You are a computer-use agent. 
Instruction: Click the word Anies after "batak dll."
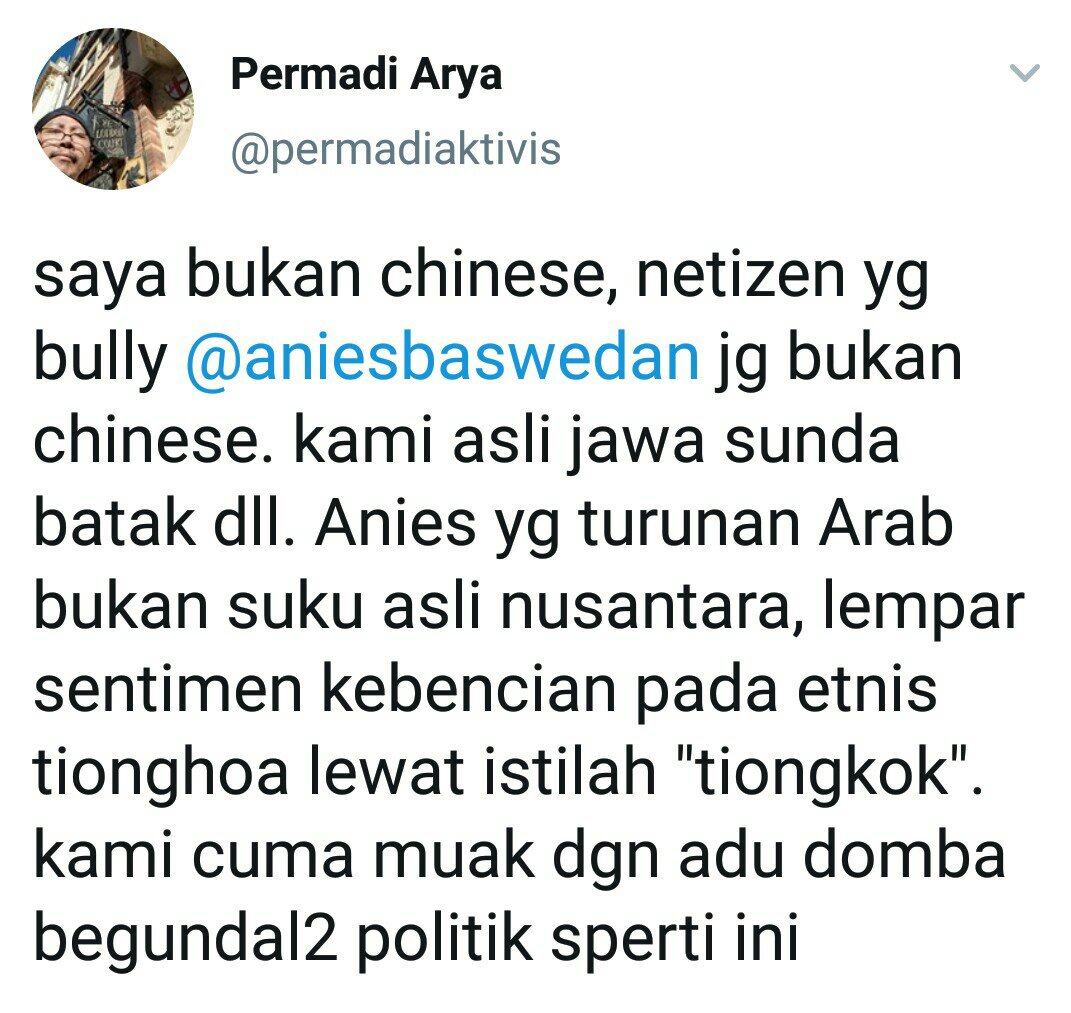click(x=395, y=524)
